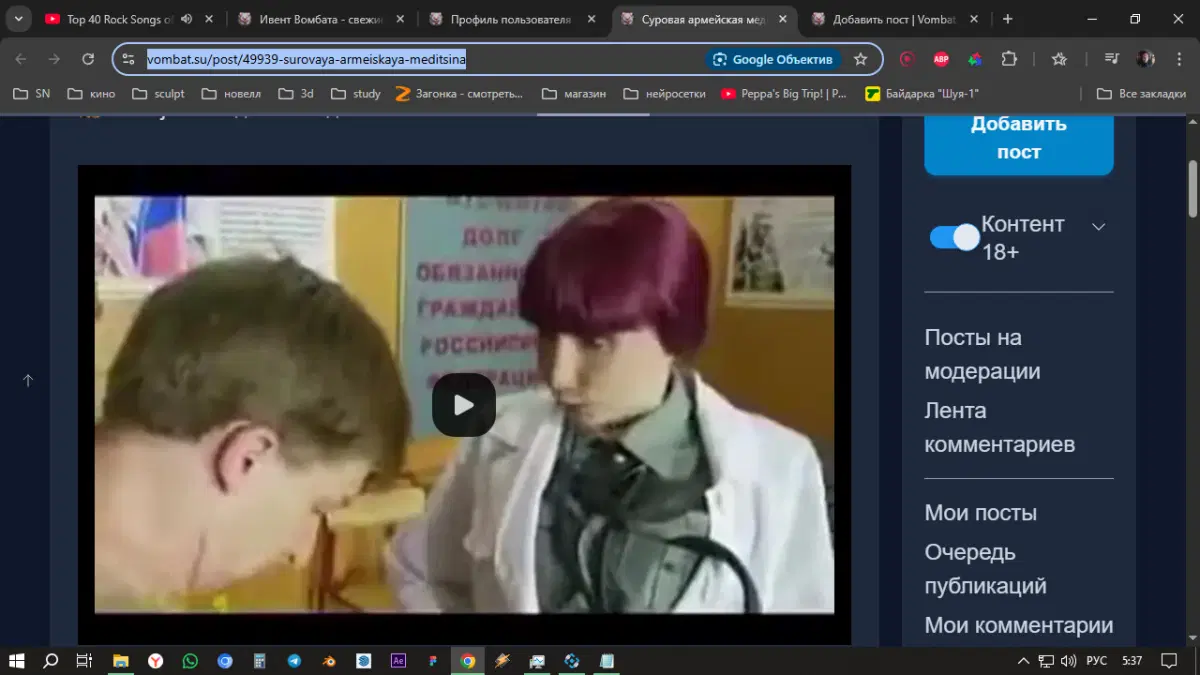Open the tab search dropdown arrow
The height and width of the screenshot is (675, 1200).
coord(18,19)
